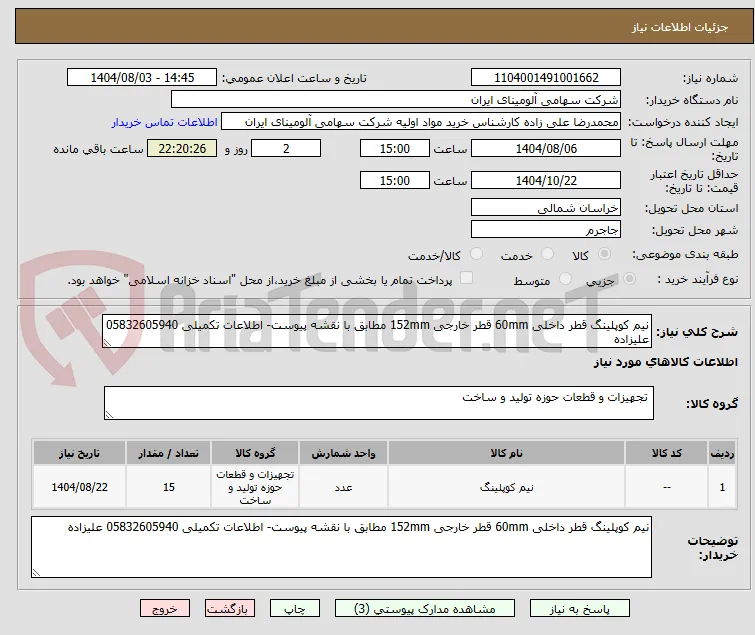Click the remaining days field showing 2
This screenshot has width=755, height=635.
point(286,148)
